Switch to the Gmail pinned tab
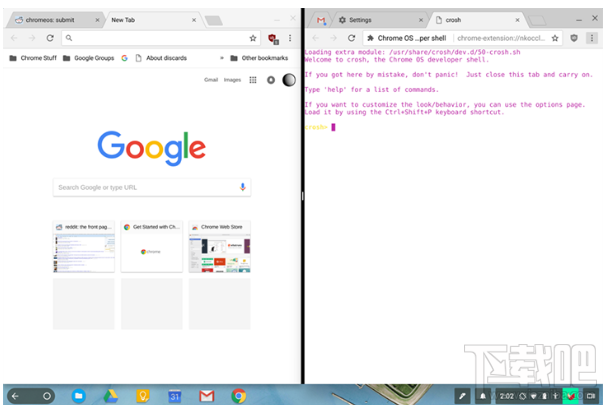The width and height of the screenshot is (604, 405). pos(321,20)
